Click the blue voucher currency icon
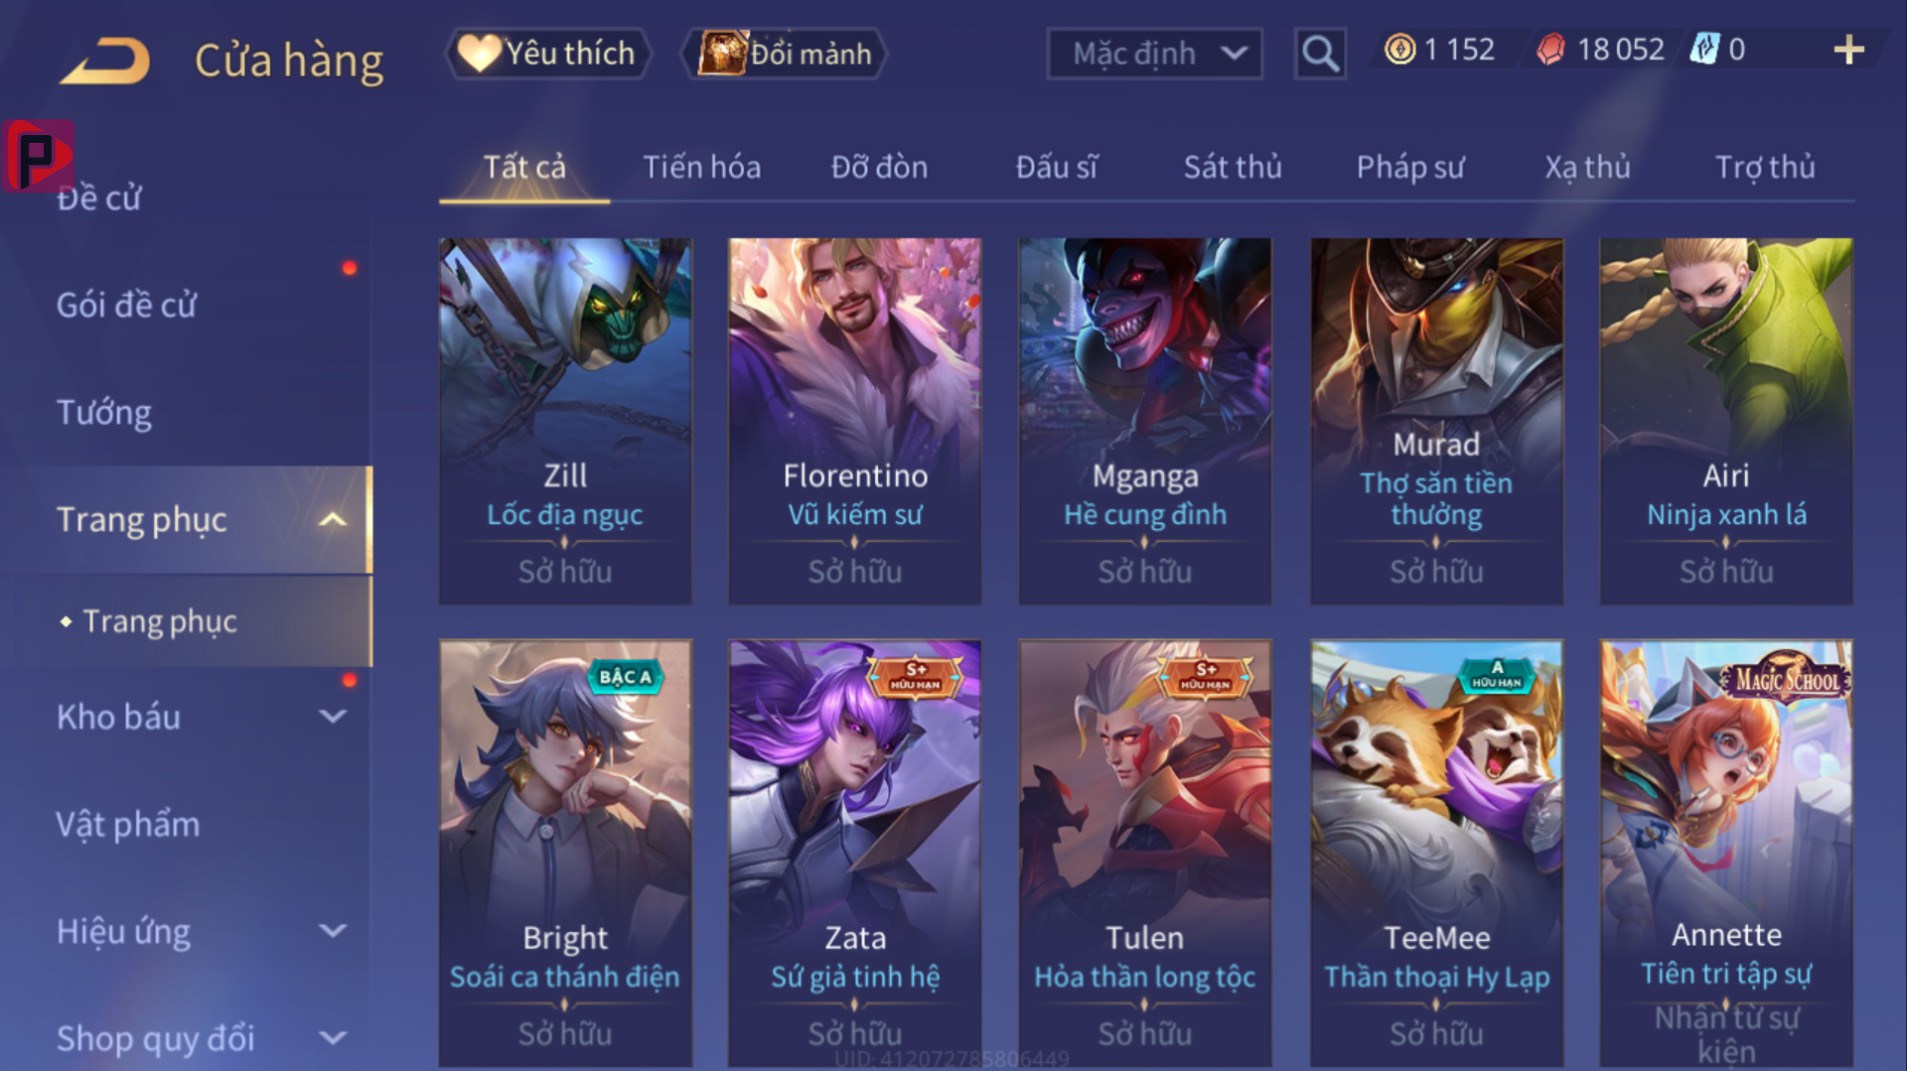This screenshot has height=1071, width=1907. click(1703, 49)
